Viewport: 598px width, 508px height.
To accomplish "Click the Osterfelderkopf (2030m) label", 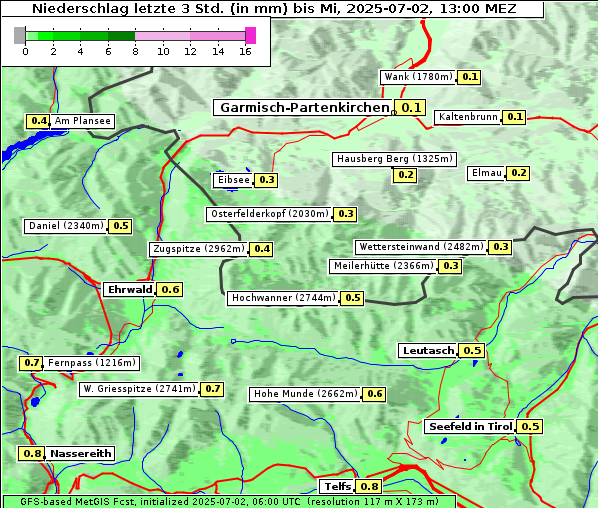I will (270, 214).
